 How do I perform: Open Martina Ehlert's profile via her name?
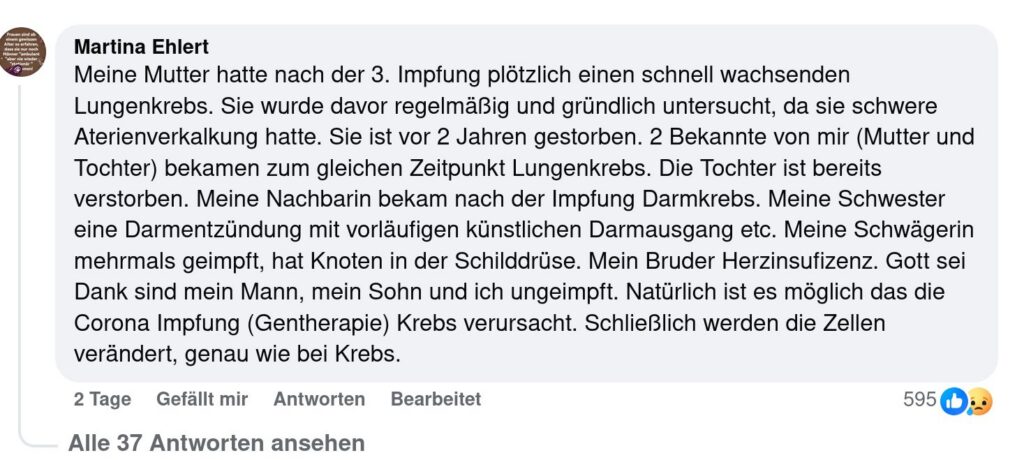tap(141, 46)
